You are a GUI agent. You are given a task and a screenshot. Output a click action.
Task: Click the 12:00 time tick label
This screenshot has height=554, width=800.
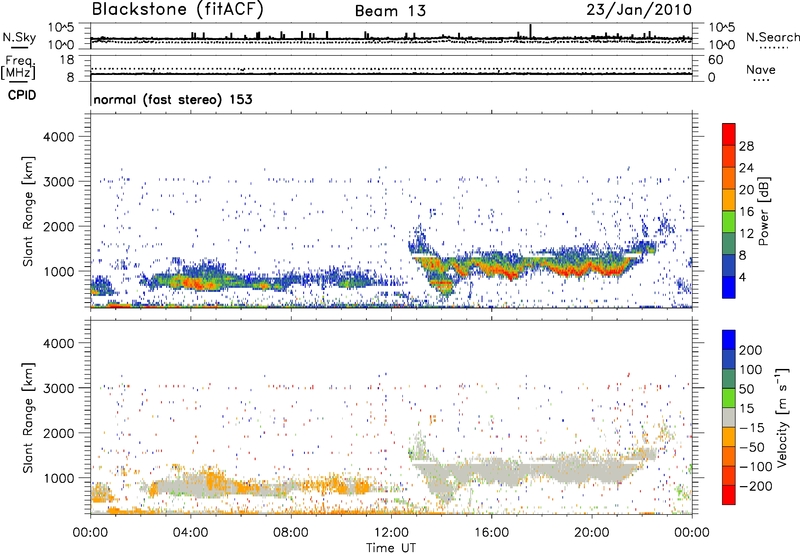(391, 533)
